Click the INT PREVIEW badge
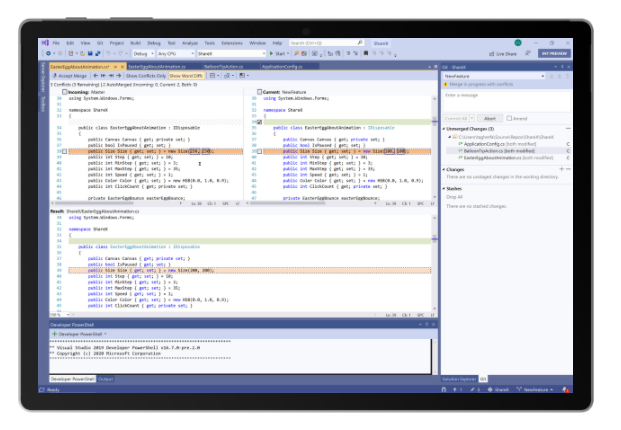 coord(554,53)
